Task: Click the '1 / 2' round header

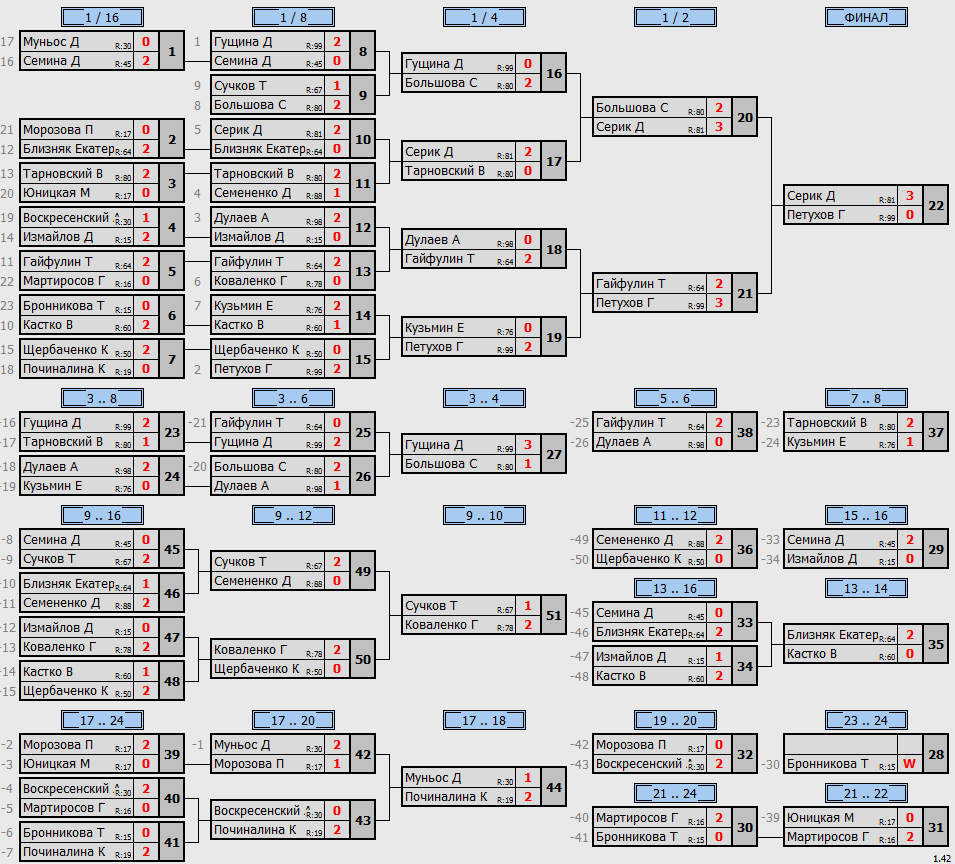Action: pos(675,17)
